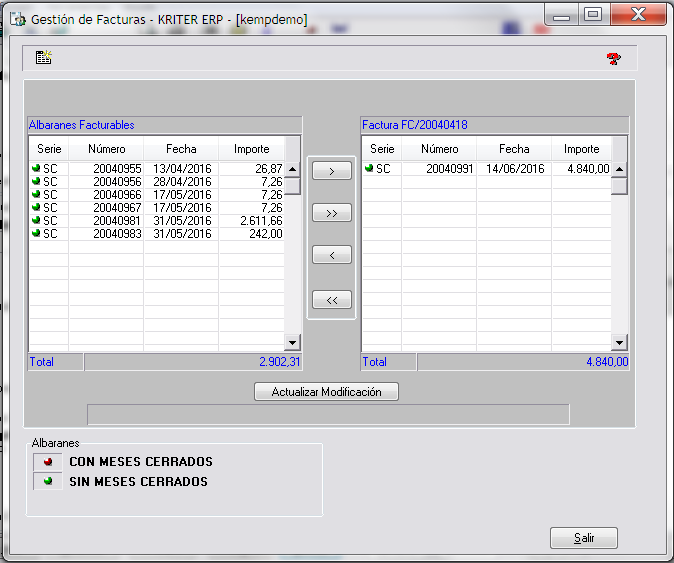Sort Albaranes Facturables by Número header
This screenshot has height=563, width=674.
coord(107,149)
